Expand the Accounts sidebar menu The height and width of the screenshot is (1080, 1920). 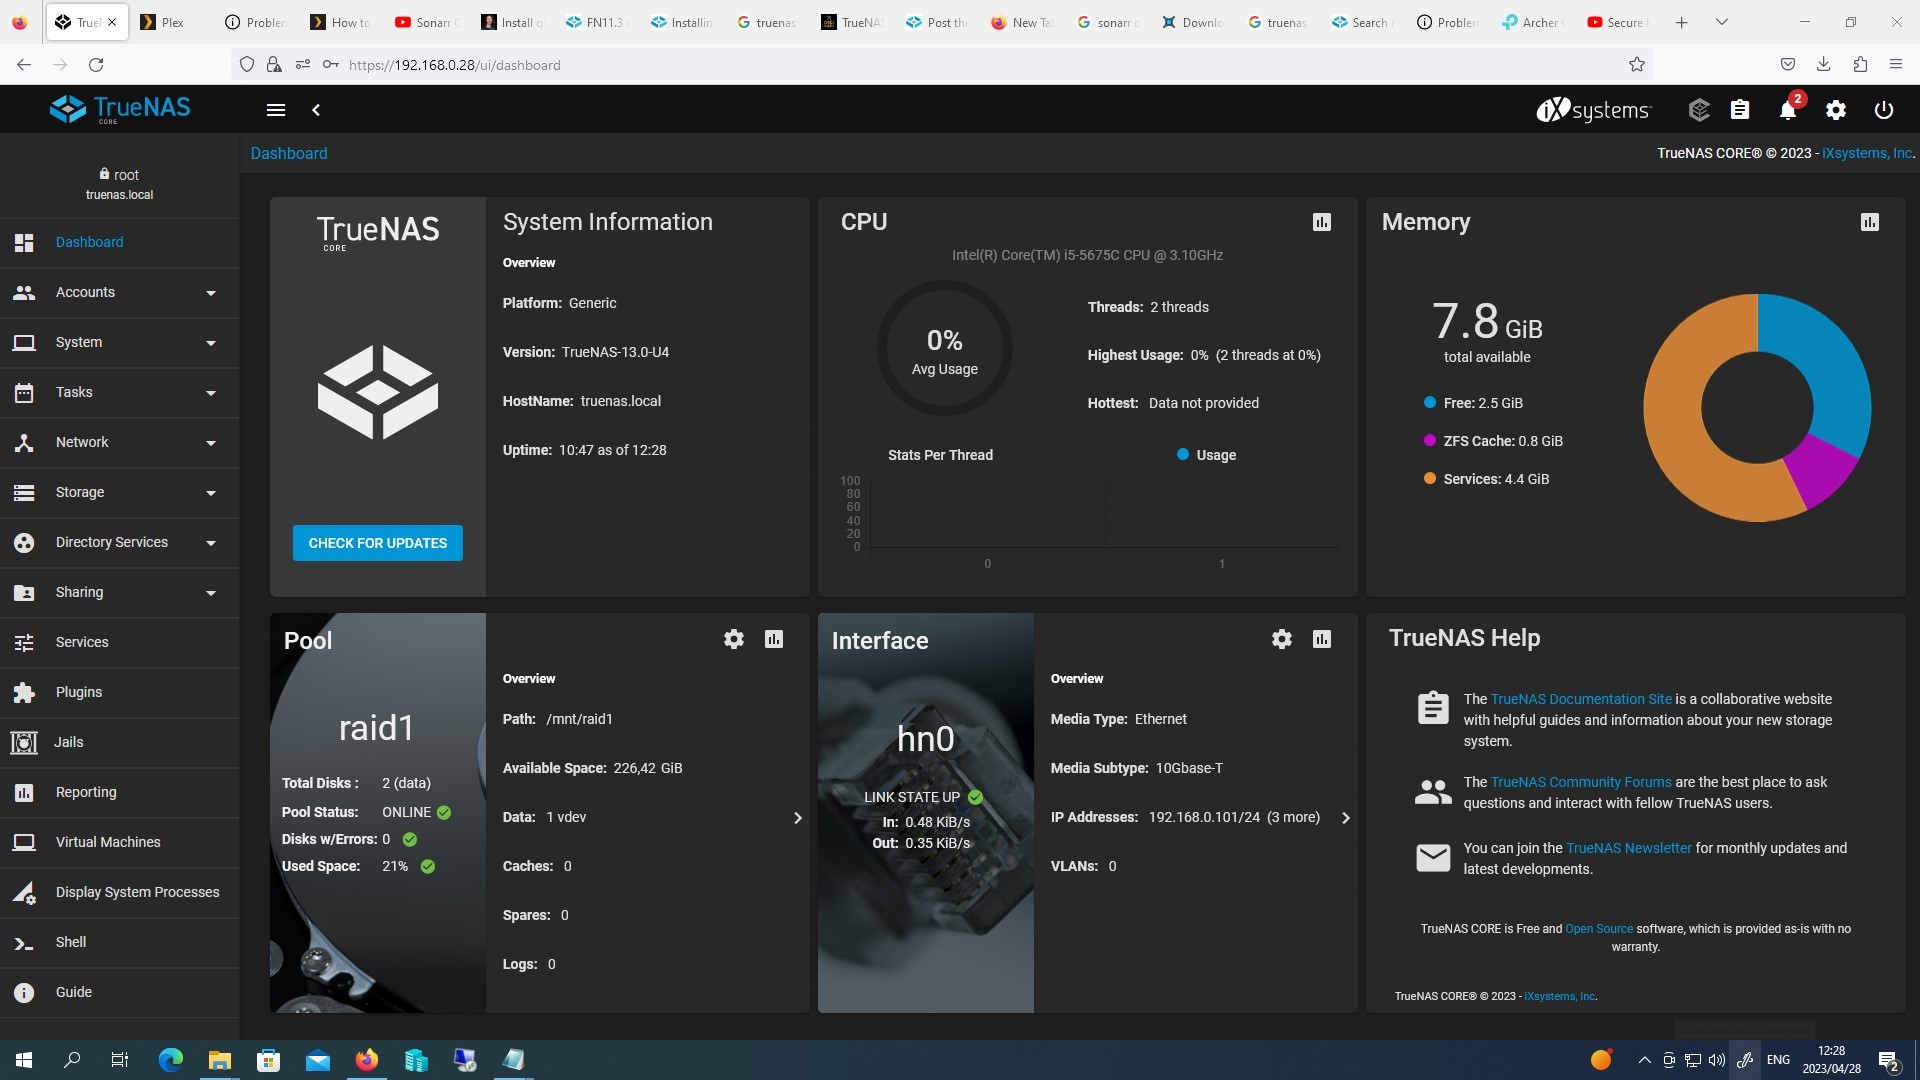click(120, 292)
